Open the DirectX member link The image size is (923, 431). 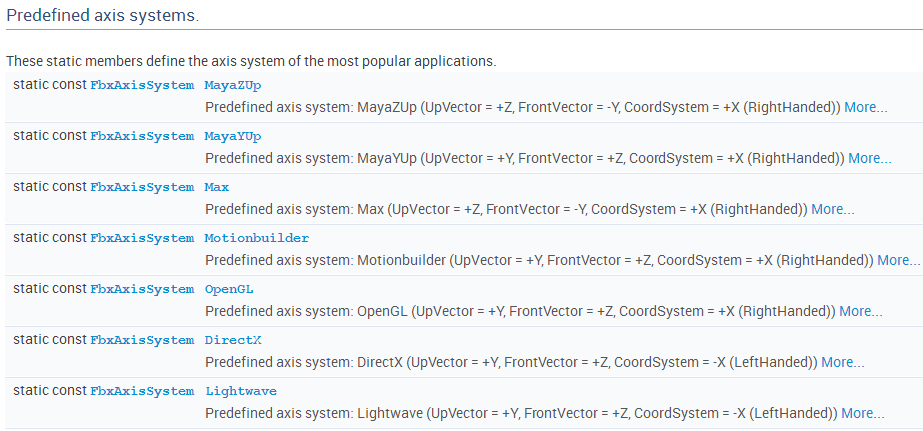click(x=233, y=340)
